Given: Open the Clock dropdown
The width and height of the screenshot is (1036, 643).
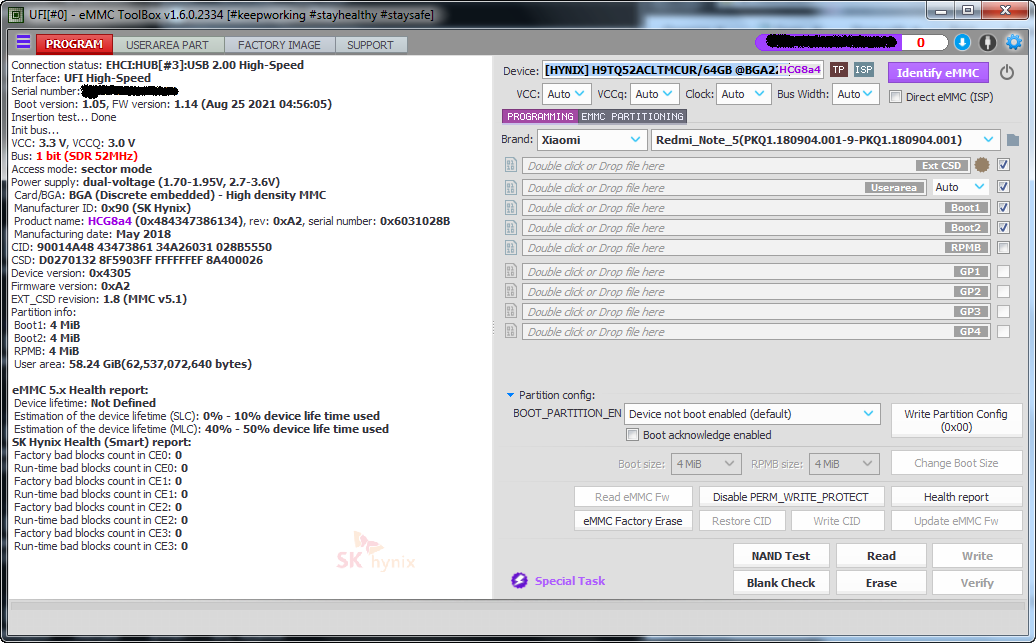Looking at the screenshot, I should 743,94.
